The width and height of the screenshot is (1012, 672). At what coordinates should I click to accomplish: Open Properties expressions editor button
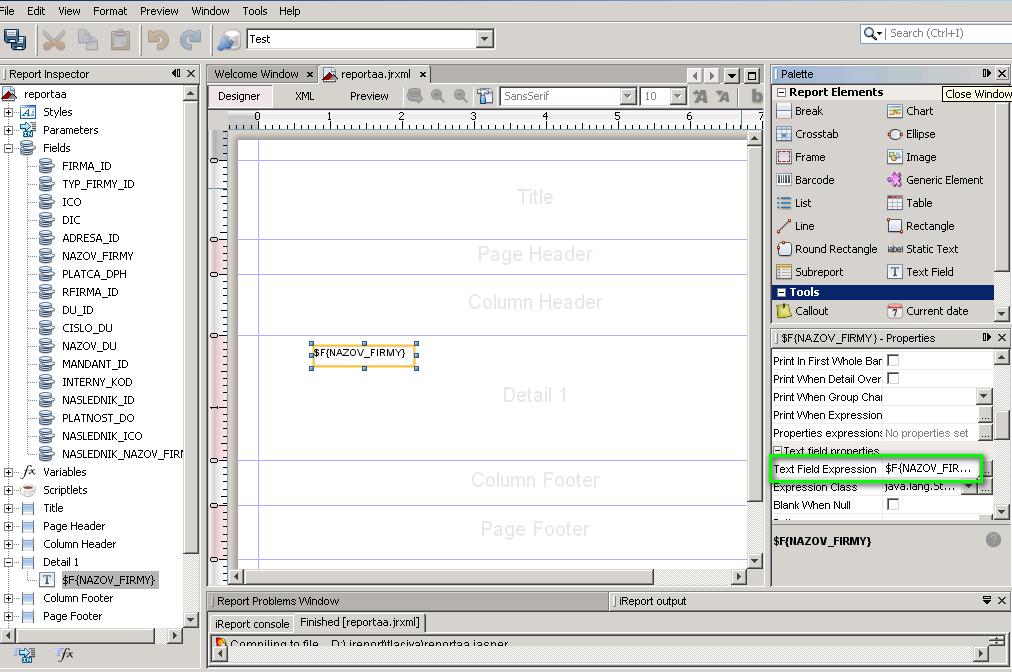985,433
